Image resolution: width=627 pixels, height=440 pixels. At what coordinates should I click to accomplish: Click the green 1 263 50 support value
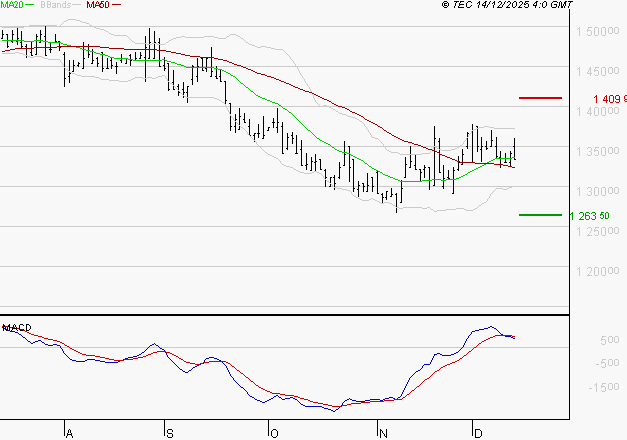tap(589, 216)
